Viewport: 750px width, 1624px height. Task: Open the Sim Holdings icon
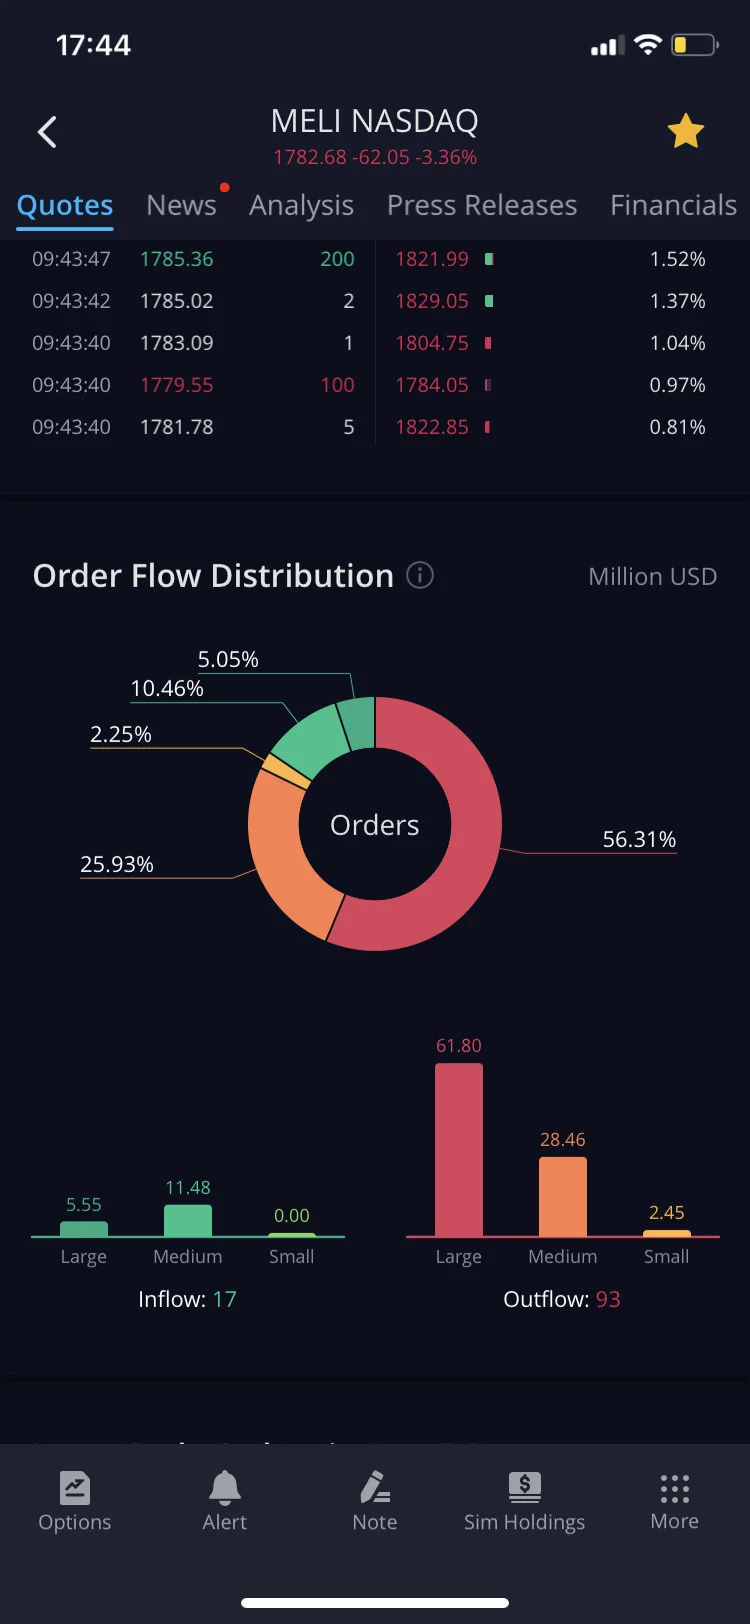pos(524,1488)
